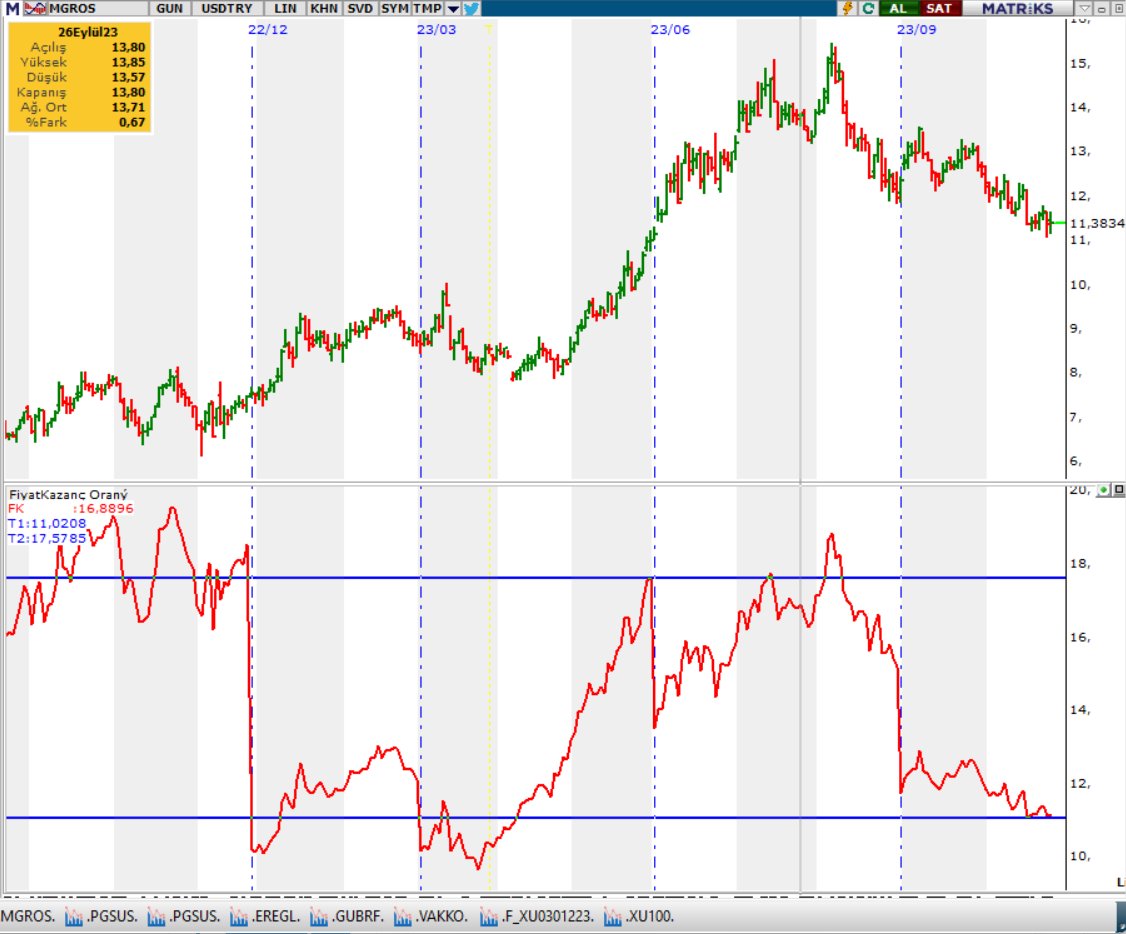
Task: Switch to the .GUBRF. tab
Action: pos(357,917)
